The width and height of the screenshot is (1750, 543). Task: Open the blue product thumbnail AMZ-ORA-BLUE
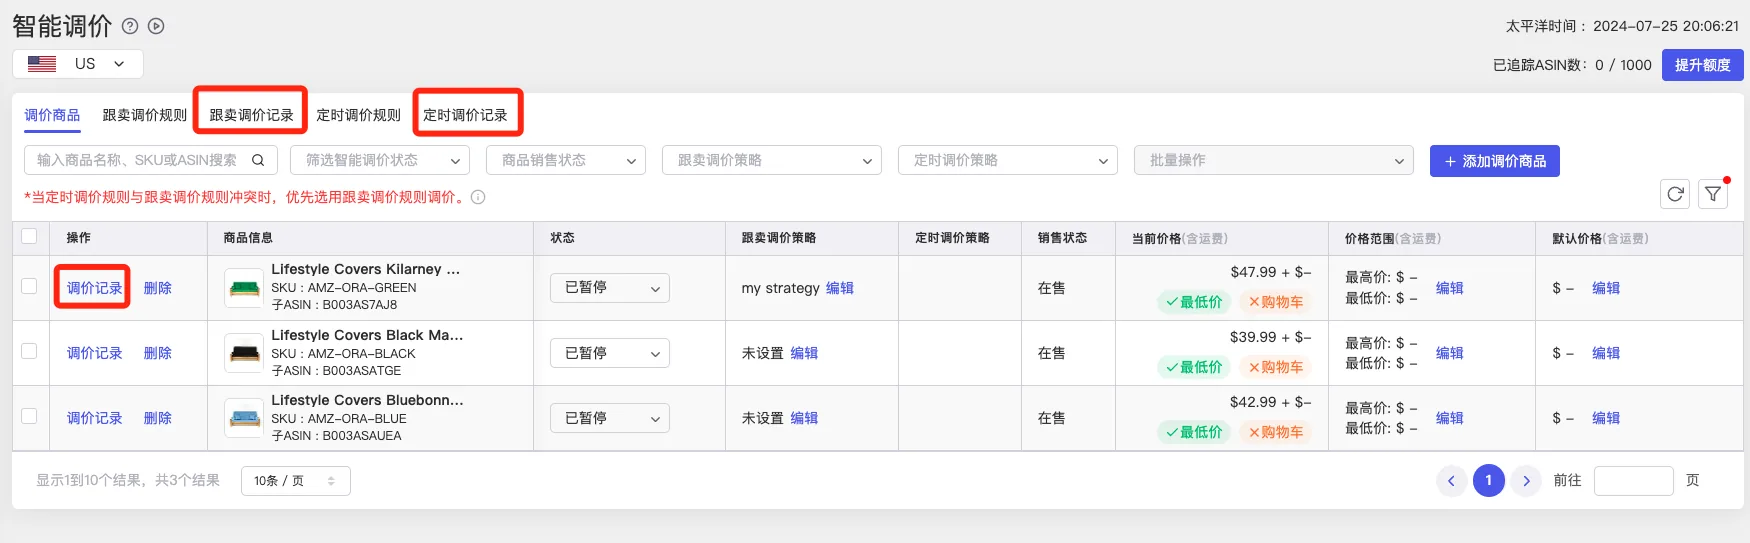[244, 418]
